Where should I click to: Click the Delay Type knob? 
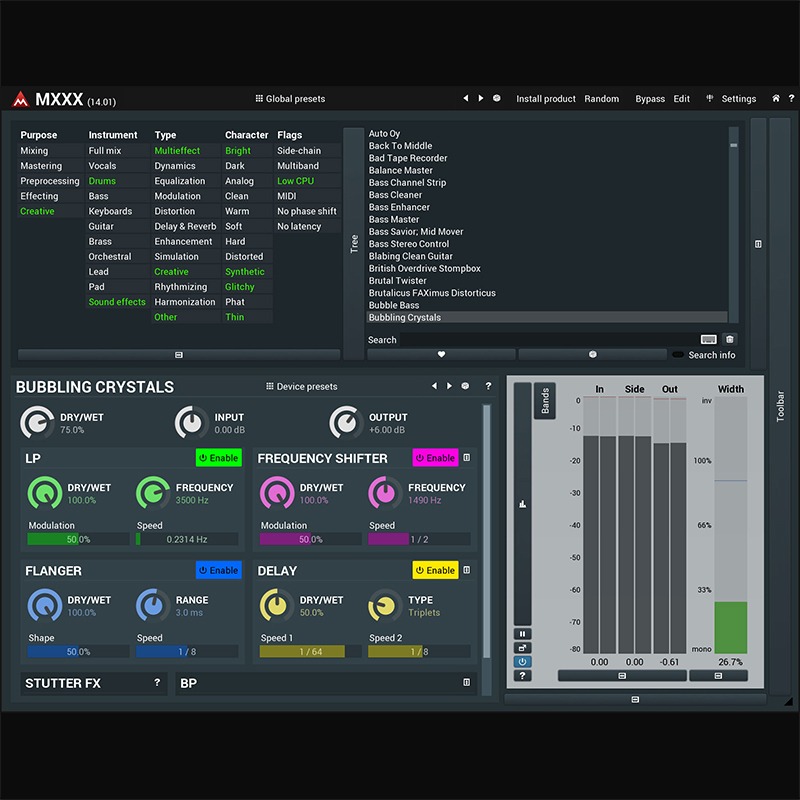385,606
